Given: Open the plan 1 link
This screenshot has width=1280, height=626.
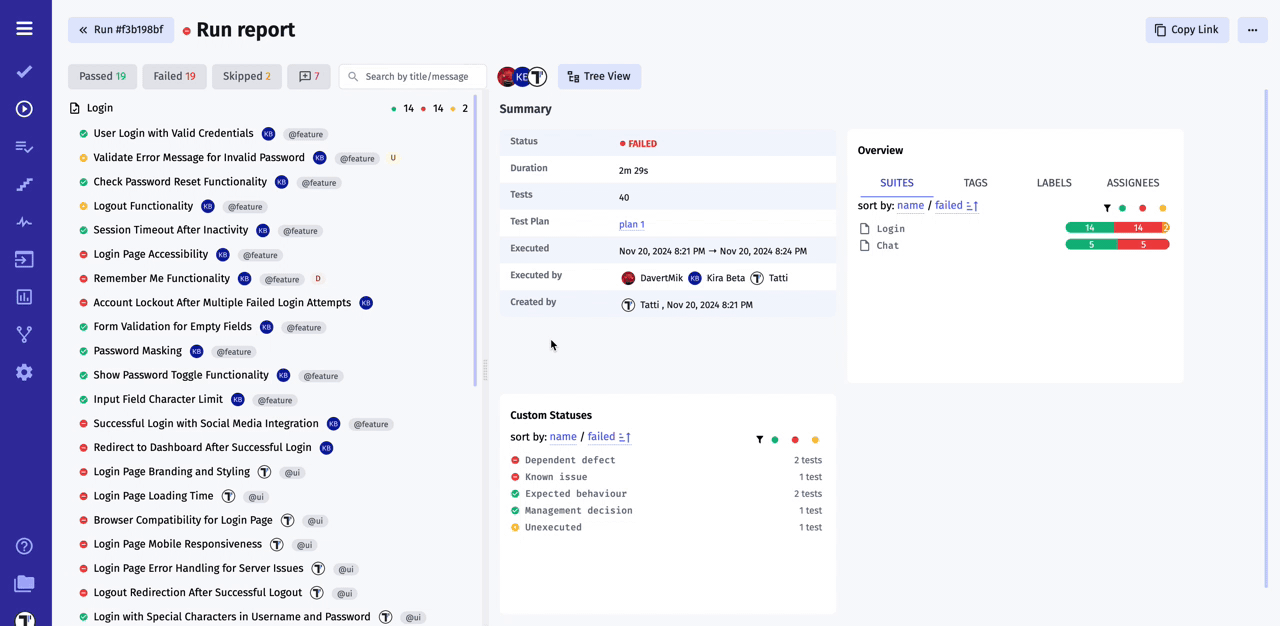Looking at the screenshot, I should click(632, 224).
